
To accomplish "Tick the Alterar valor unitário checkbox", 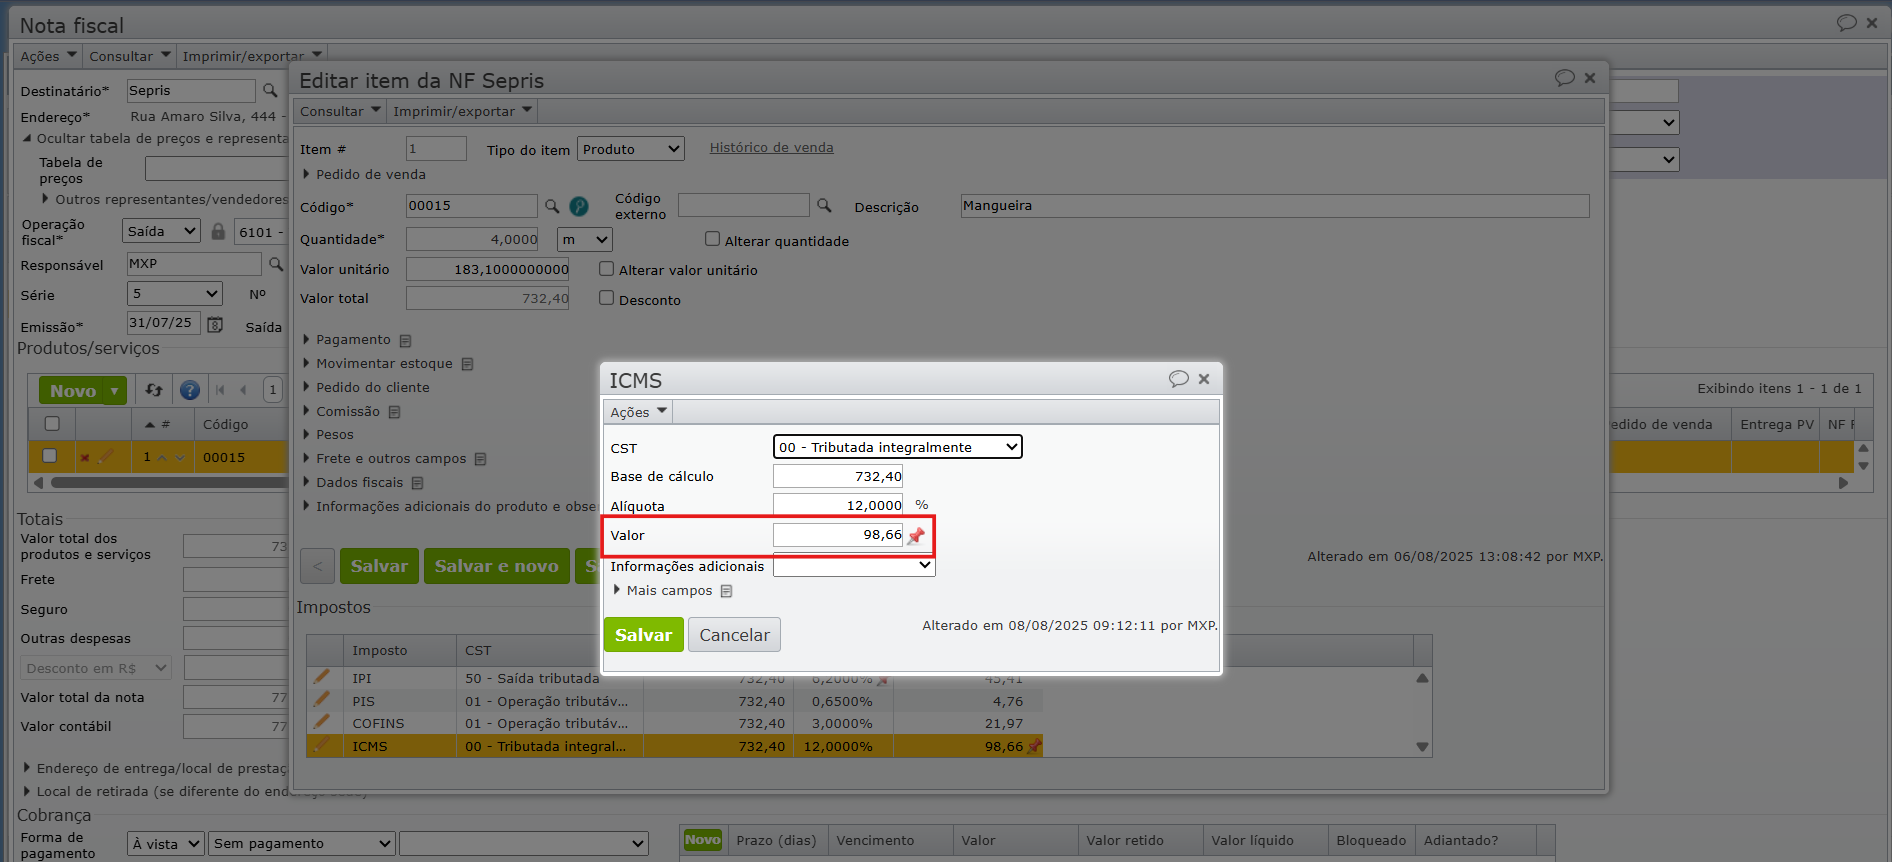I will click(x=606, y=269).
